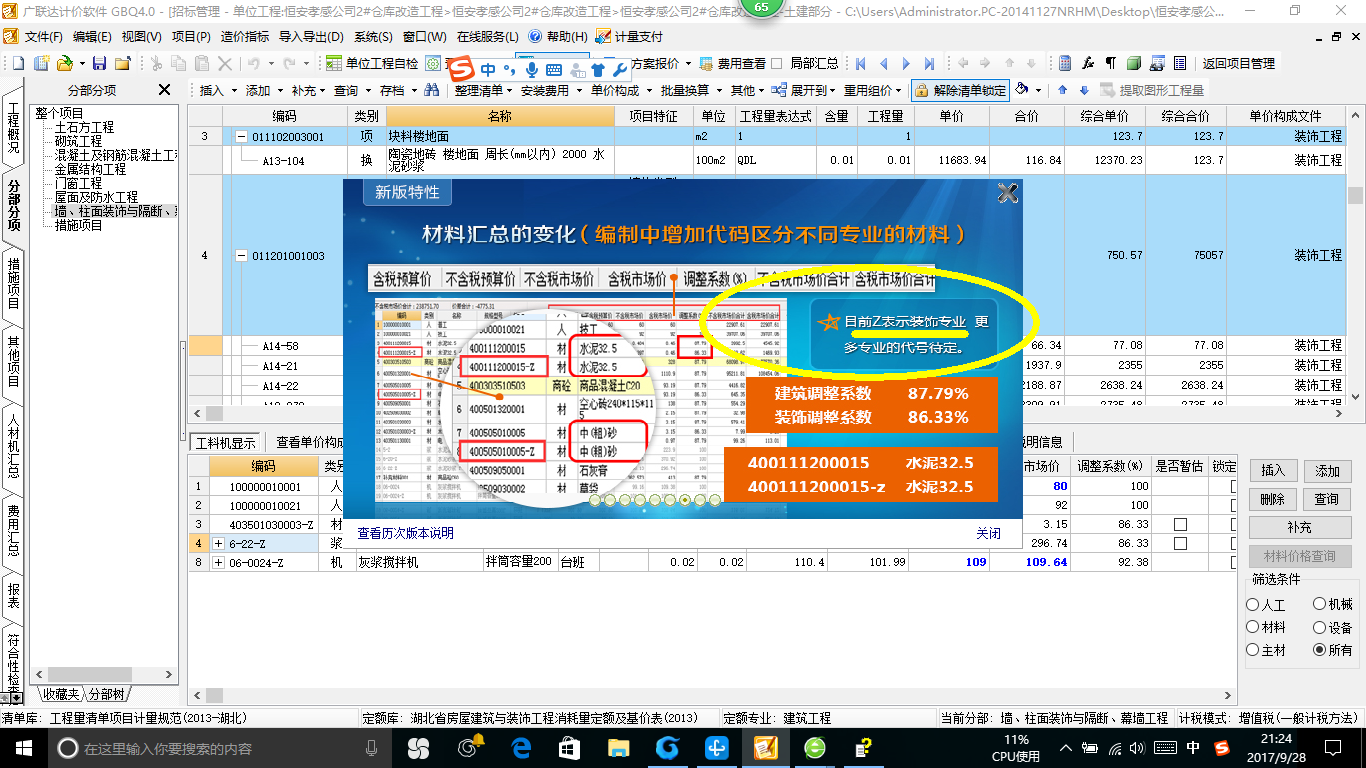Image resolution: width=1366 pixels, height=768 pixels.
Task: Click Sogou soft keyboard icon
Action: (x=553, y=70)
